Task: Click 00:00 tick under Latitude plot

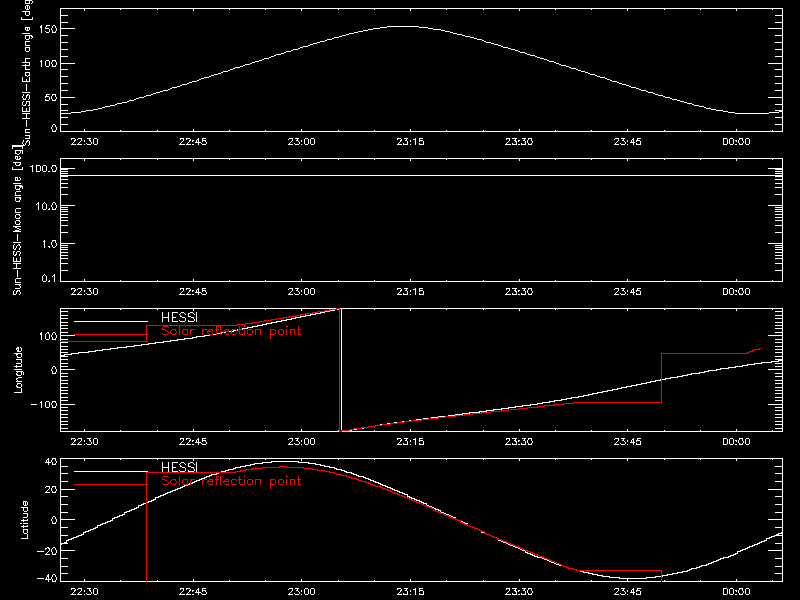Action: (736, 591)
